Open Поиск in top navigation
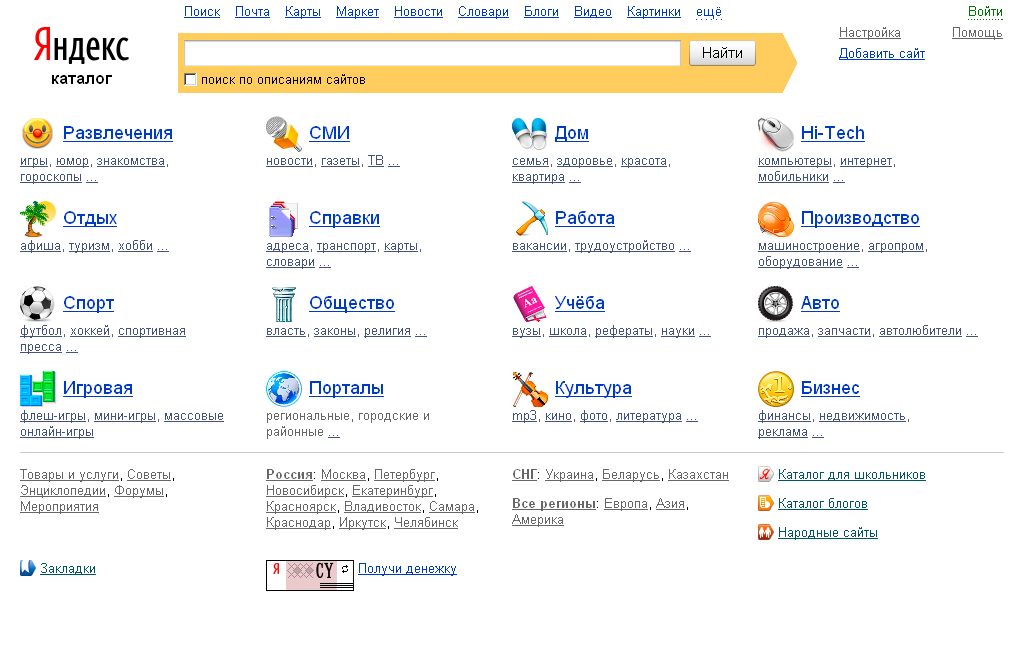The height and width of the screenshot is (660, 1024). tap(202, 12)
